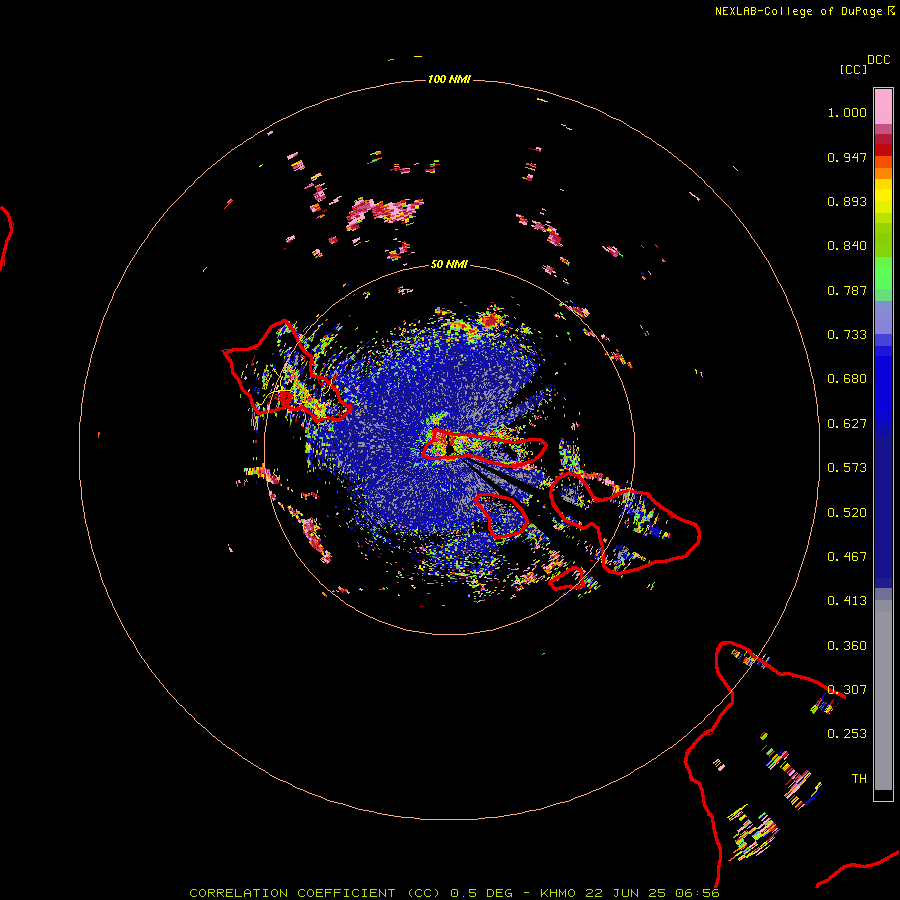Click the [CC] legend unit label

[854, 69]
